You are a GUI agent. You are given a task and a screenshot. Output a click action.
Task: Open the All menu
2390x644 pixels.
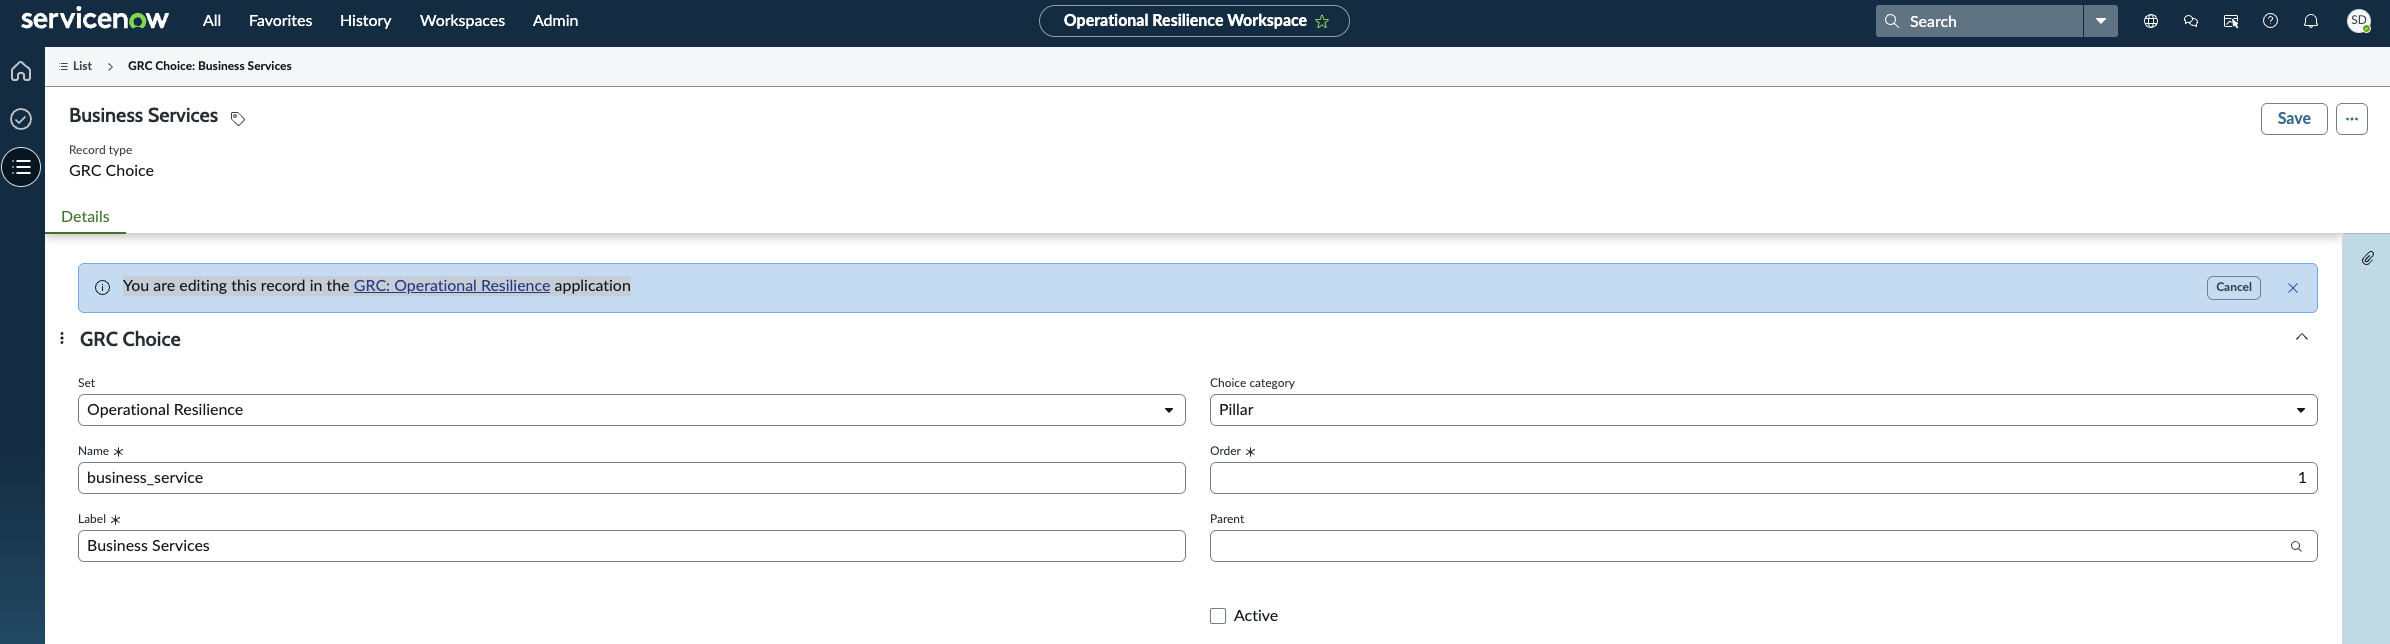pyautogui.click(x=212, y=20)
